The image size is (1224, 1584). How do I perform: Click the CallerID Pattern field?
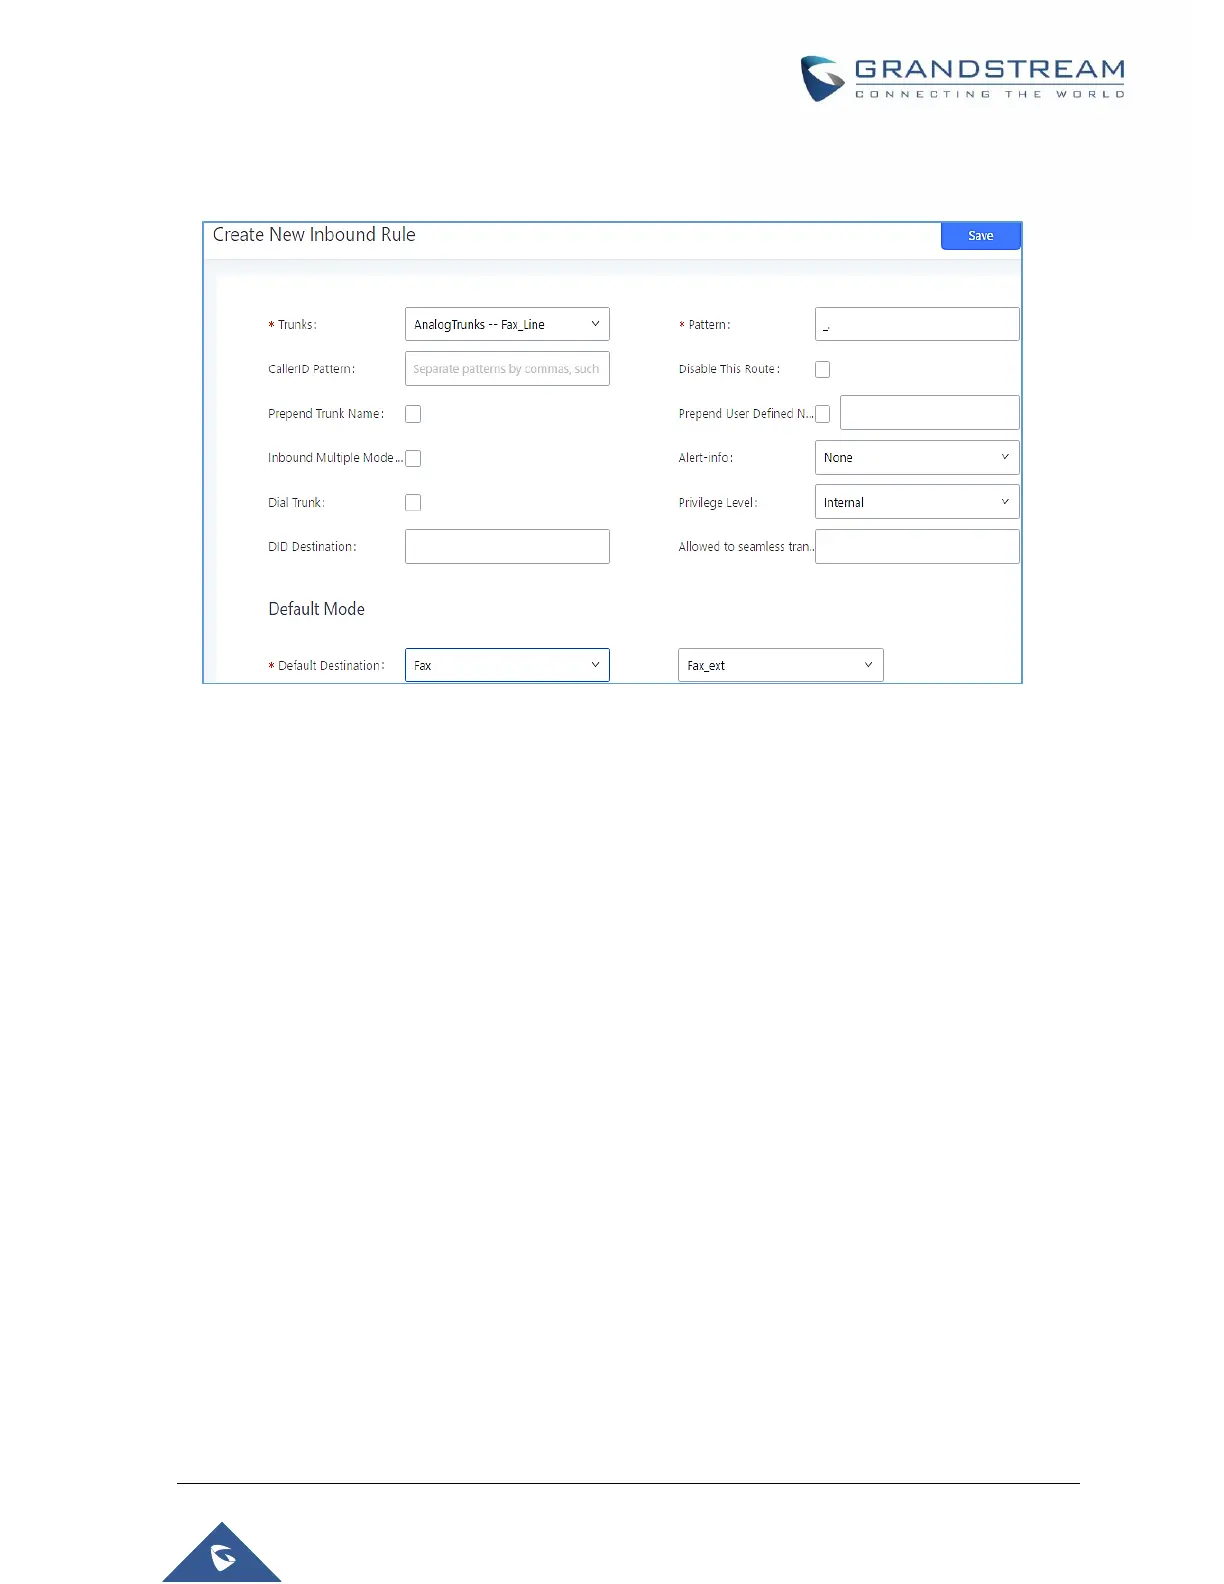(507, 369)
